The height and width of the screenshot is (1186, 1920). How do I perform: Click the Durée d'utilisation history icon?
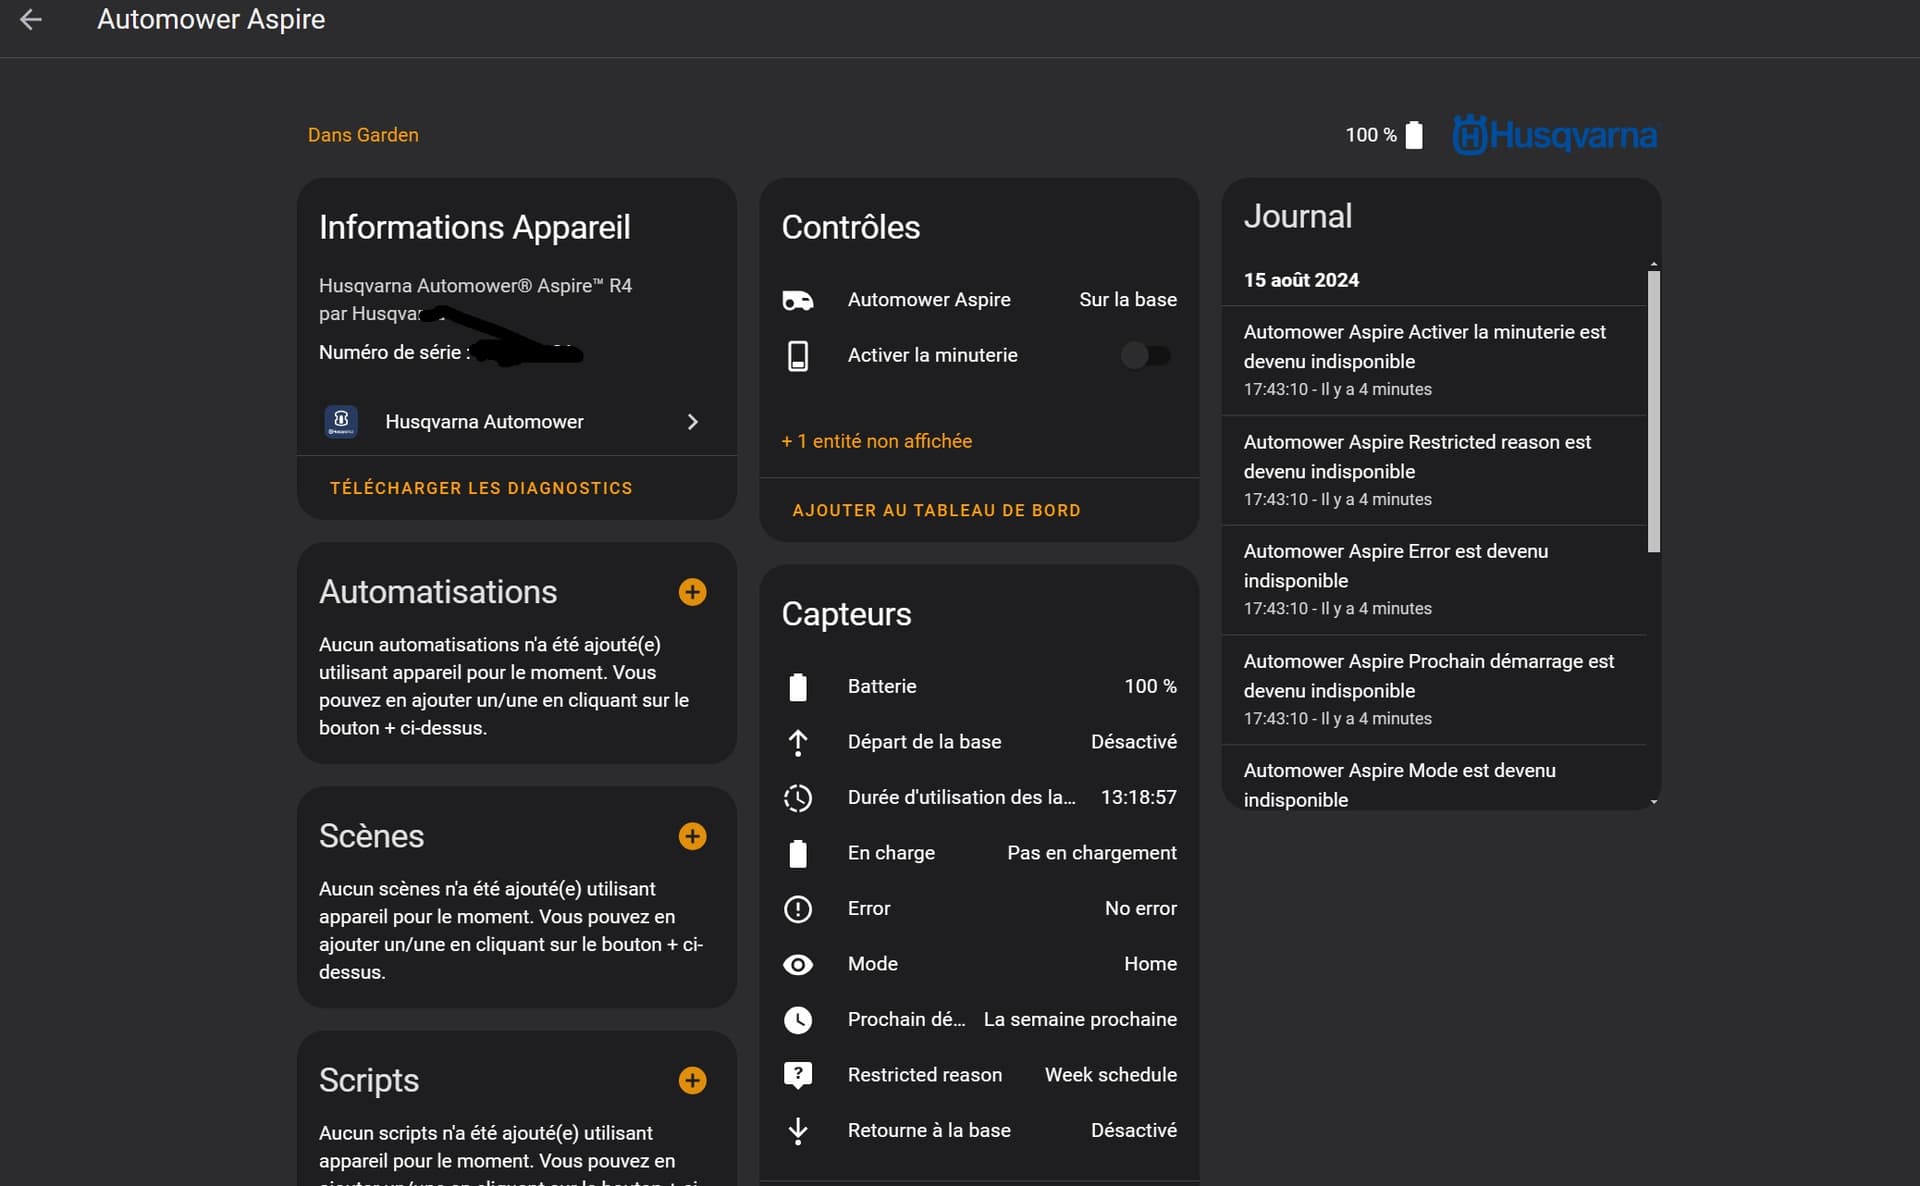click(x=797, y=798)
